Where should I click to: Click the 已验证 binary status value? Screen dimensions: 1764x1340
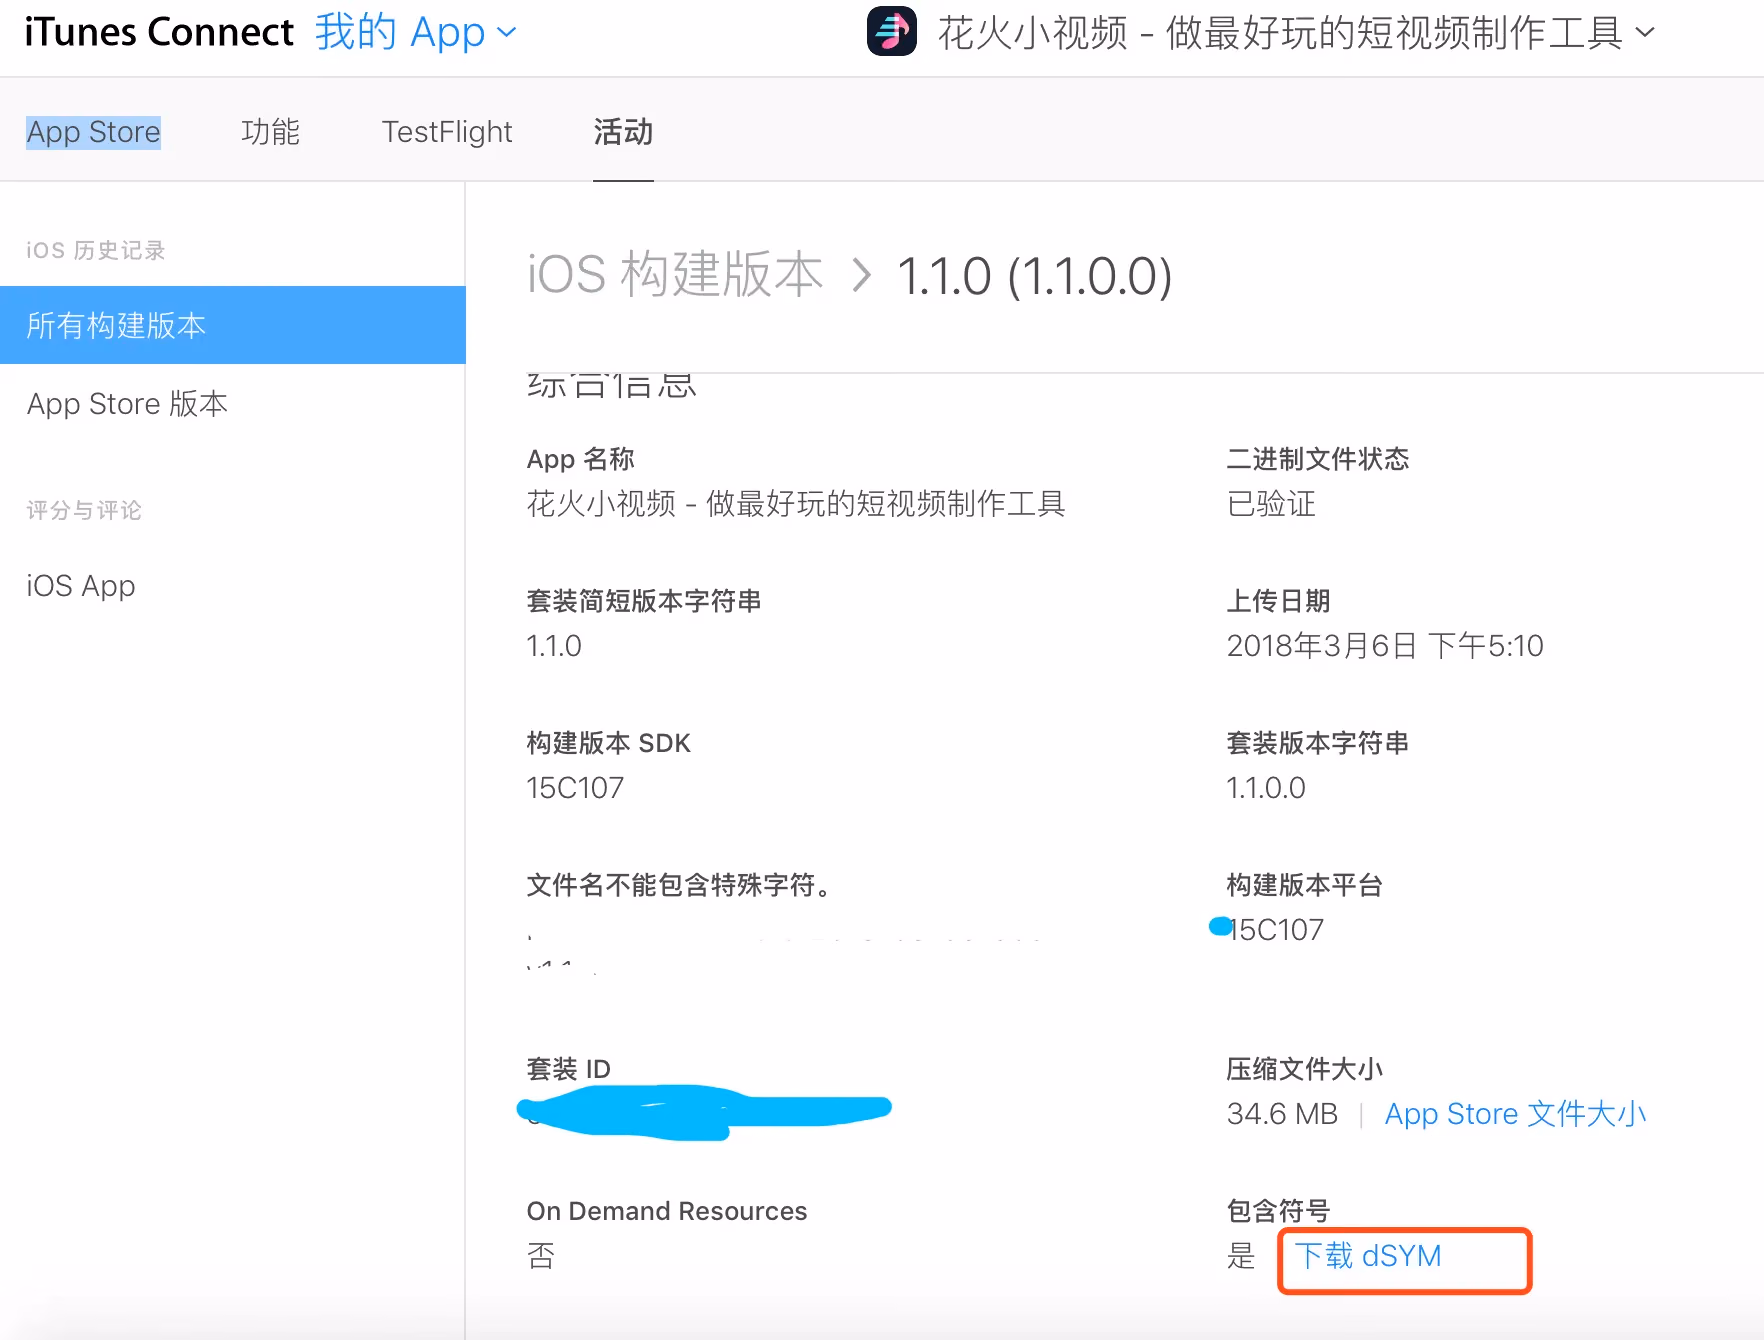pos(1271,503)
